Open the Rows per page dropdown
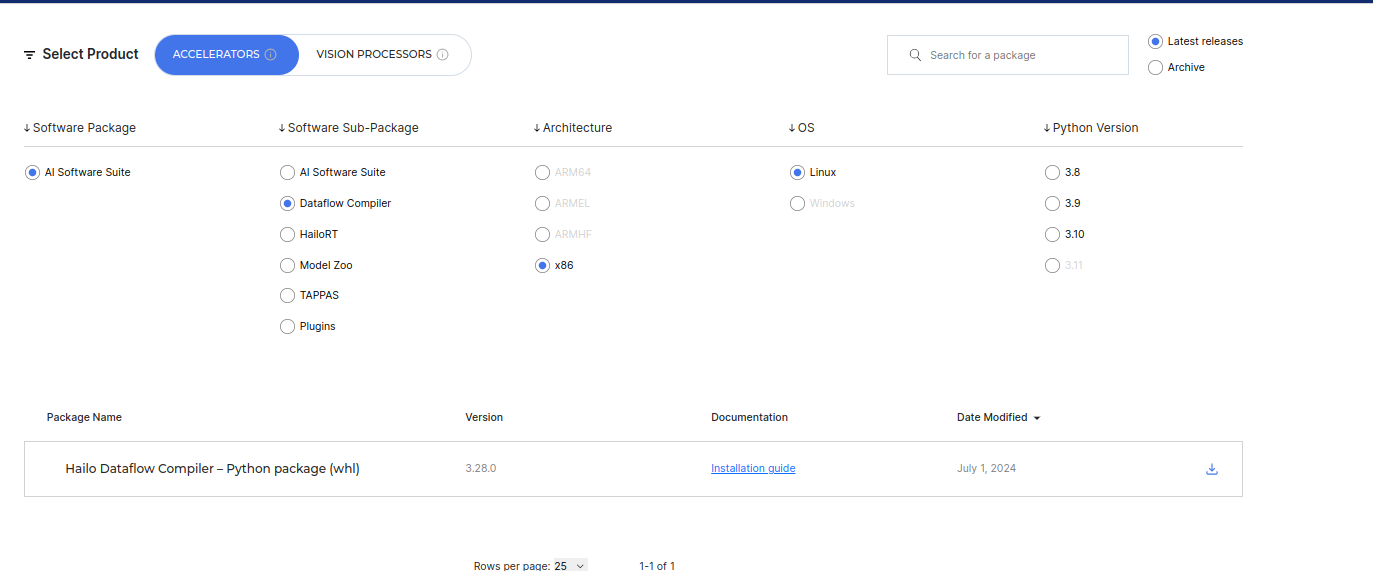 (570, 565)
